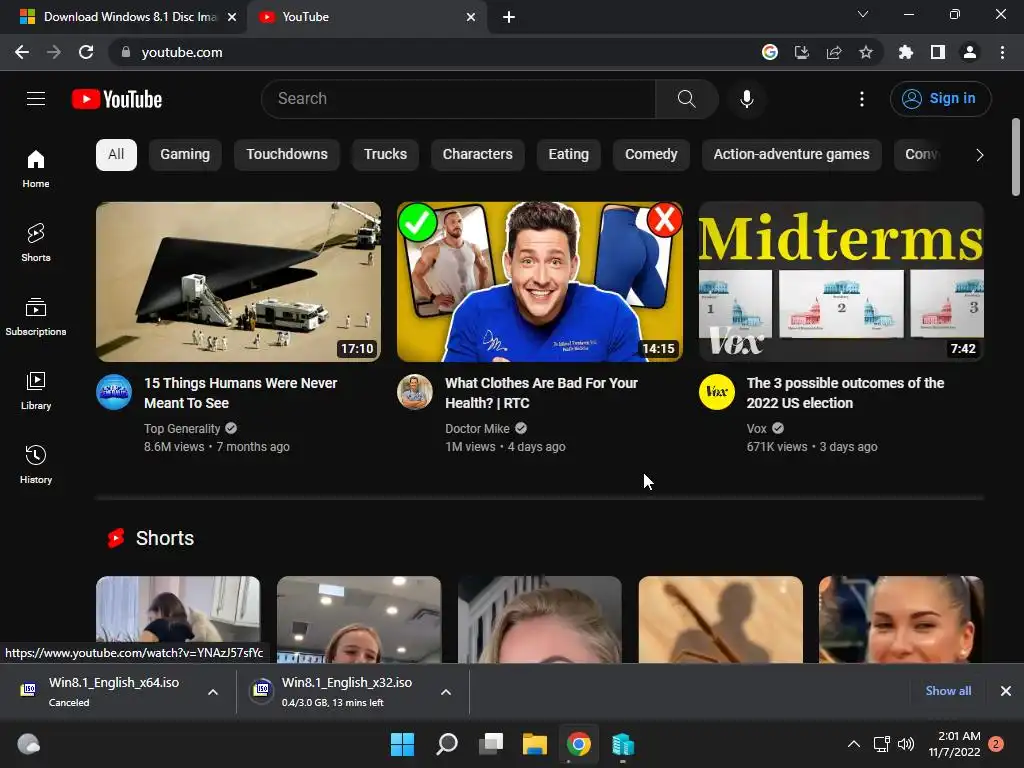This screenshot has width=1024, height=768.
Task: Open the Chrome three-dot menu
Action: [x=1002, y=52]
